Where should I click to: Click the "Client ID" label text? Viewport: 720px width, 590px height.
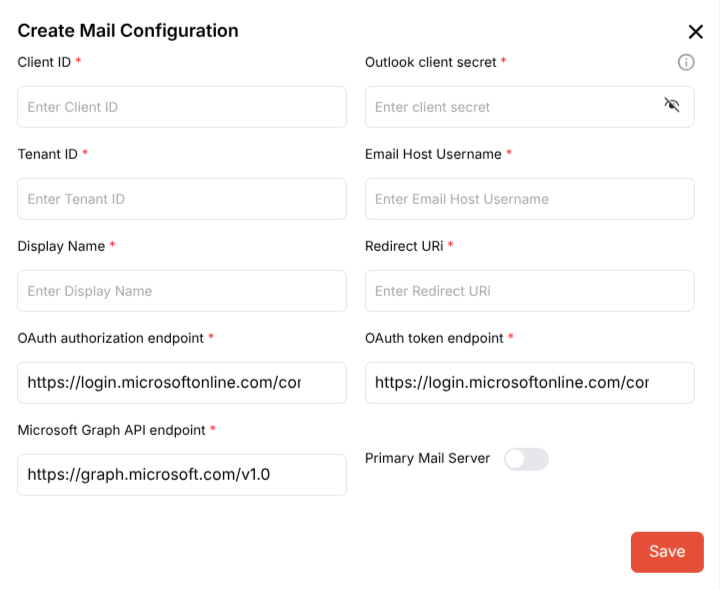click(x=44, y=62)
